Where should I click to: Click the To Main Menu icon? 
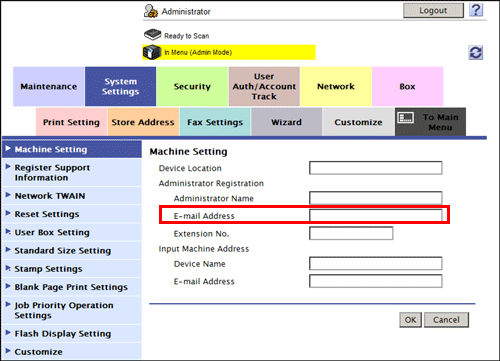tap(406, 118)
